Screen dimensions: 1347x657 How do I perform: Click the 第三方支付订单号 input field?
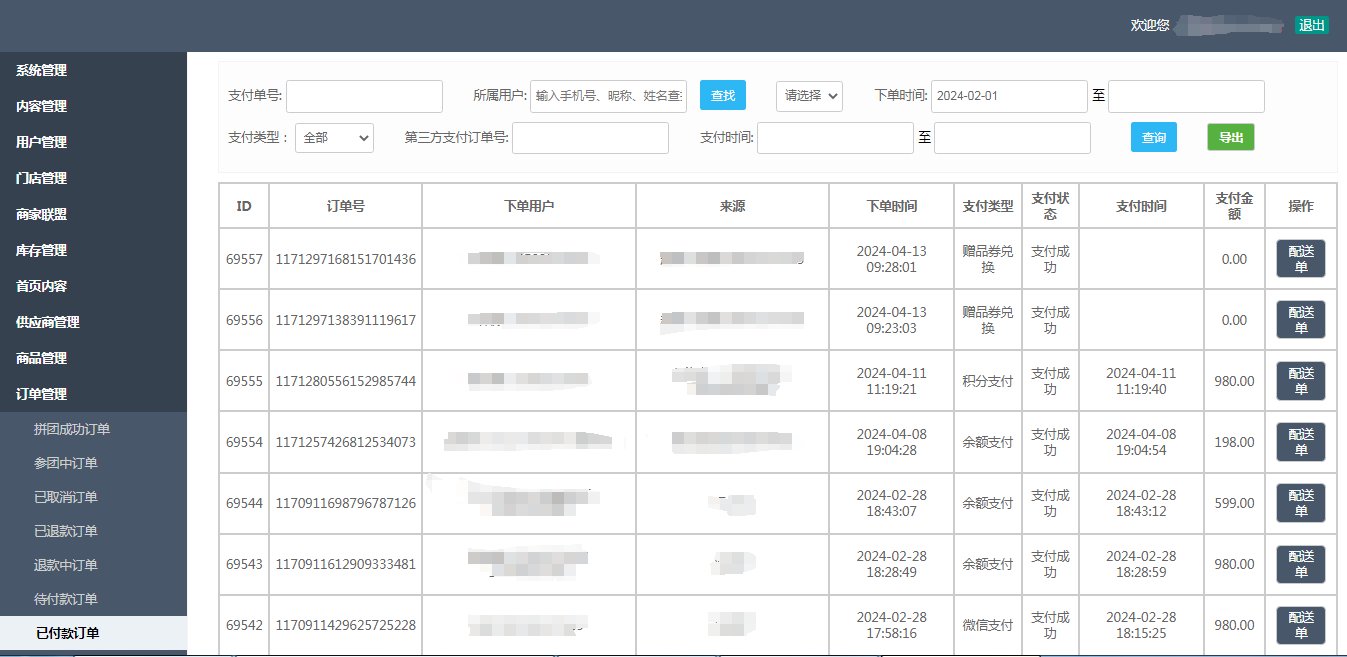[x=590, y=138]
